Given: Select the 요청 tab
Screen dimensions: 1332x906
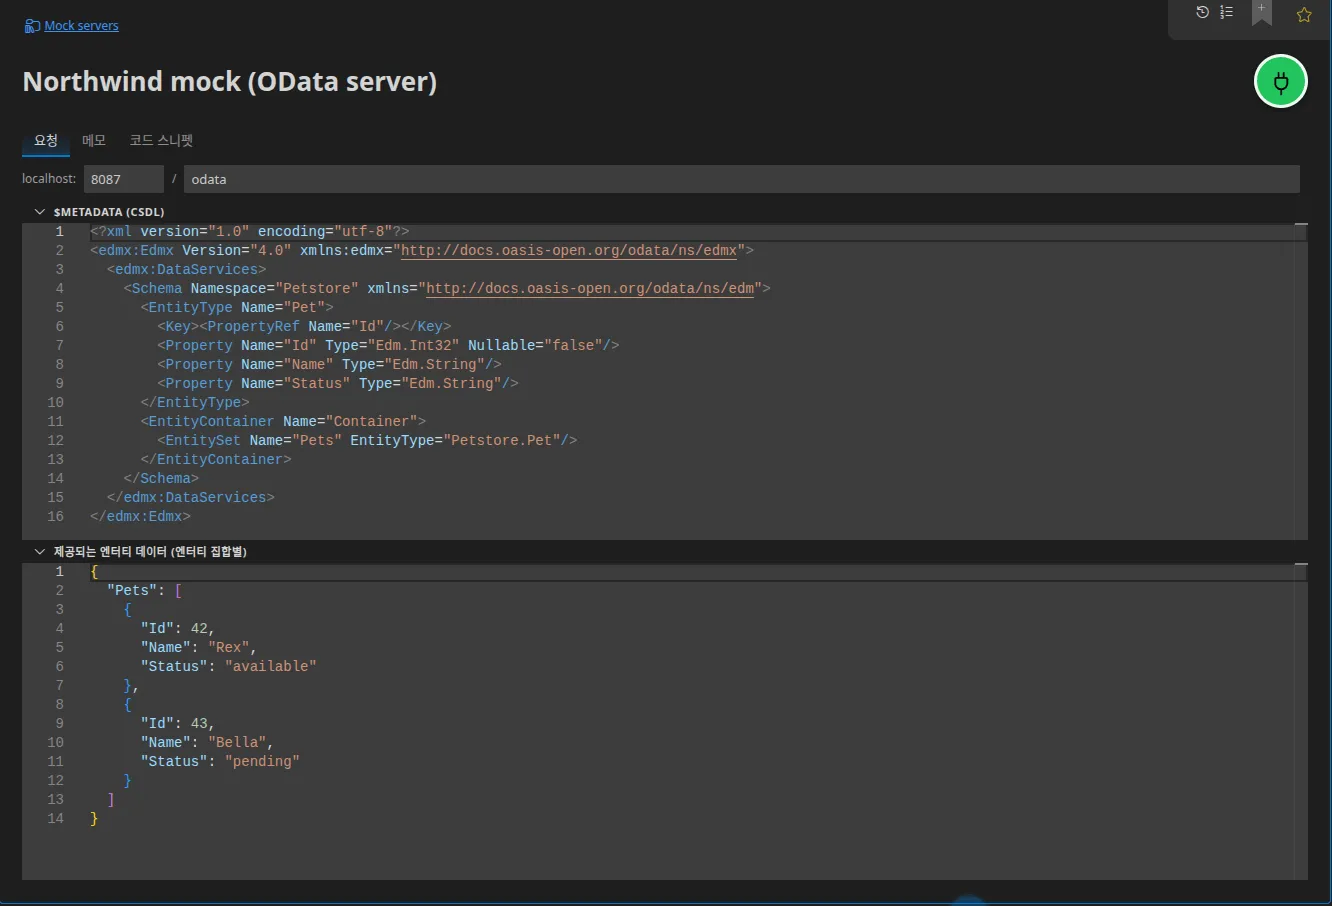Looking at the screenshot, I should point(46,141).
